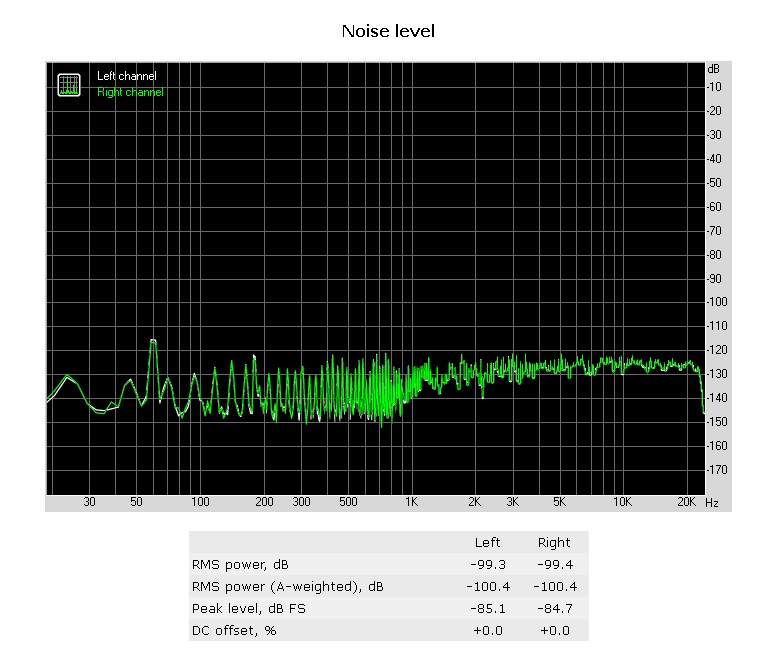Click the Right column header in the results table
Viewport: 770px width, 671px height.
pyautogui.click(x=553, y=543)
